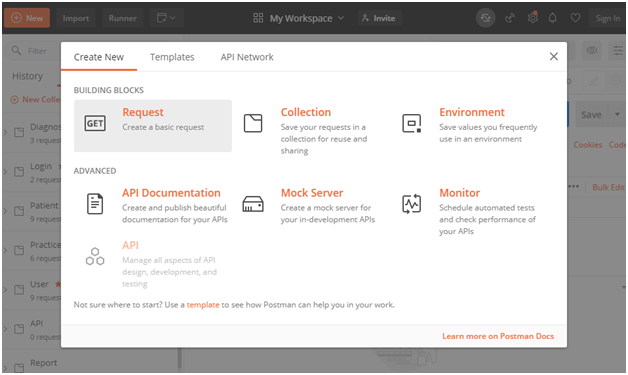This screenshot has width=628, height=375.
Task: Click the Diagnosis collection folder icon
Action: point(19,132)
